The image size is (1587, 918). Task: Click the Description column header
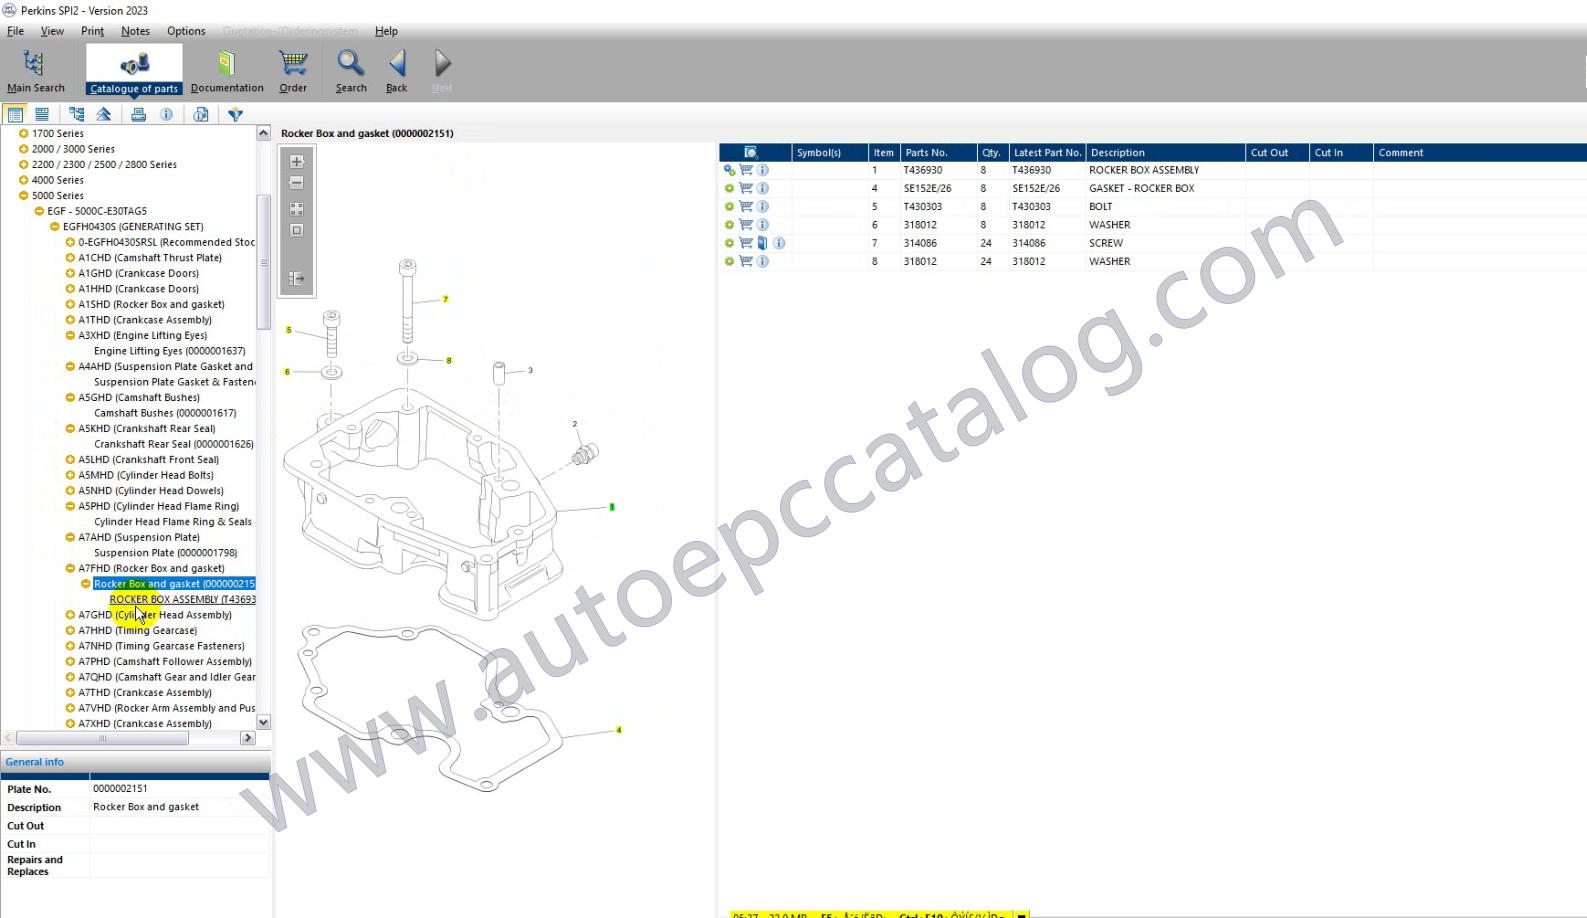[x=1166, y=153]
